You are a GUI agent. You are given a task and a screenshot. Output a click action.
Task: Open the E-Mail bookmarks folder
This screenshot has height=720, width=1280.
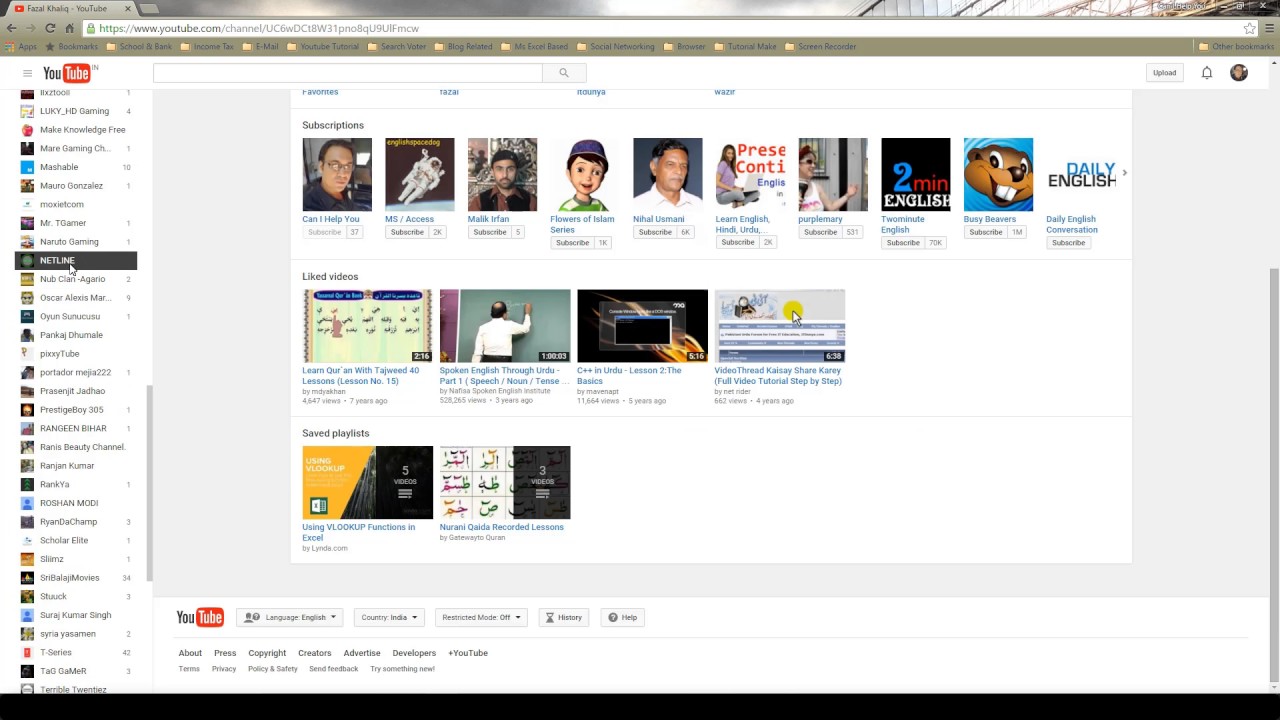click(x=261, y=47)
